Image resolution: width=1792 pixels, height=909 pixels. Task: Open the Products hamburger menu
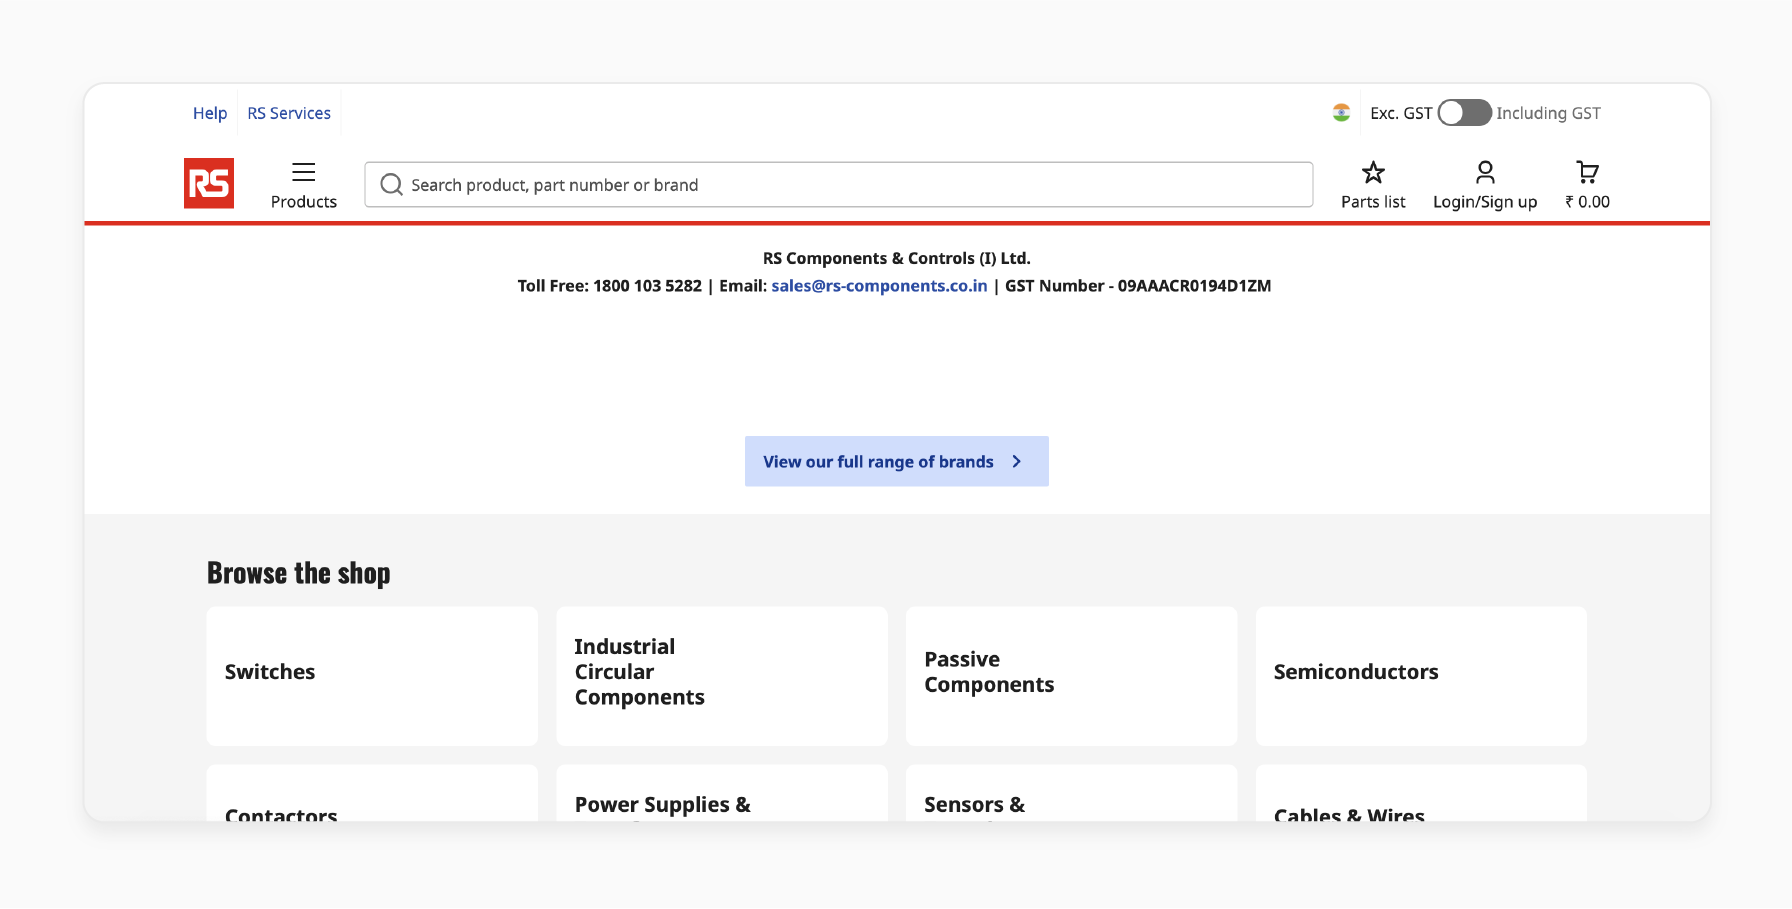304,185
